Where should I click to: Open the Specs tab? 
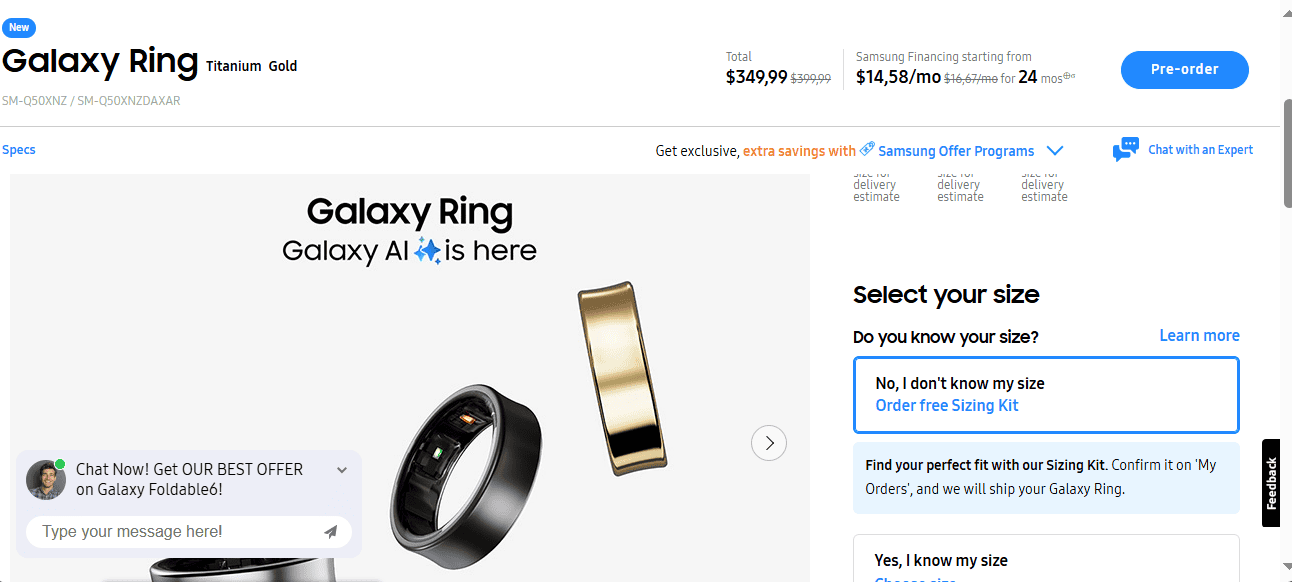click(x=18, y=149)
